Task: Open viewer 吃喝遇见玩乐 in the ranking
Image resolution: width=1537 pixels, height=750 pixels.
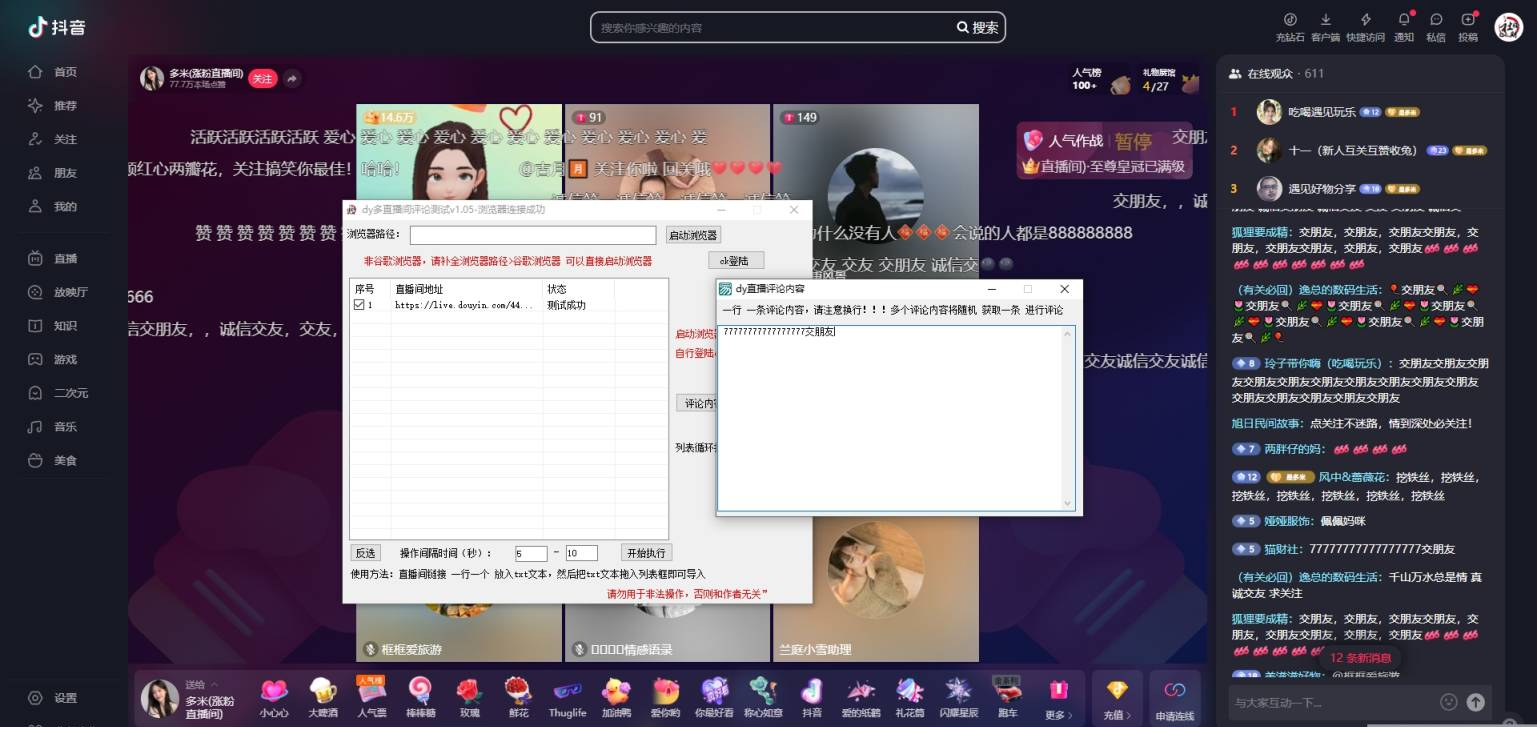Action: (x=1321, y=112)
